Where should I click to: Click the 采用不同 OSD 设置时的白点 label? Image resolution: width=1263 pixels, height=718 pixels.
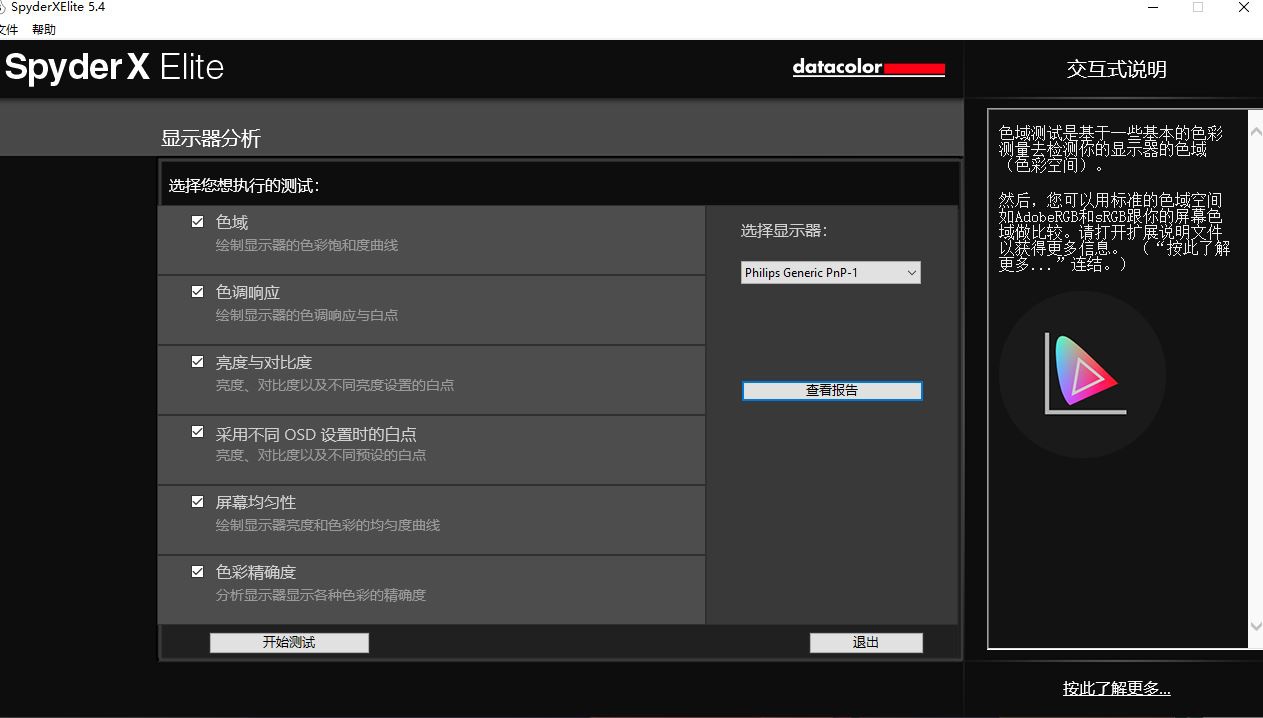coord(316,434)
